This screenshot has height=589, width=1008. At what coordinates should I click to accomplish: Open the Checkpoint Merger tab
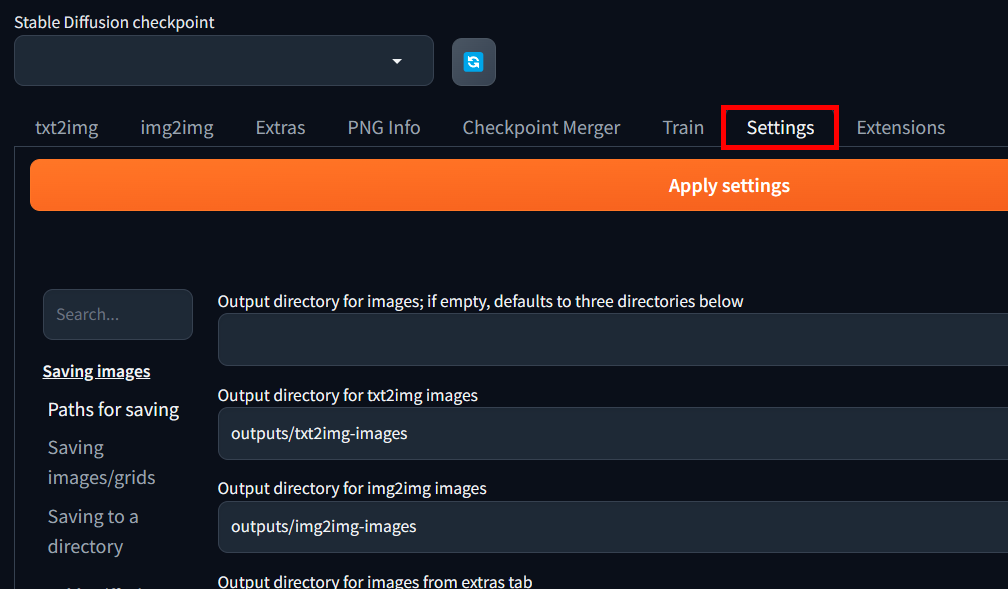[541, 128]
